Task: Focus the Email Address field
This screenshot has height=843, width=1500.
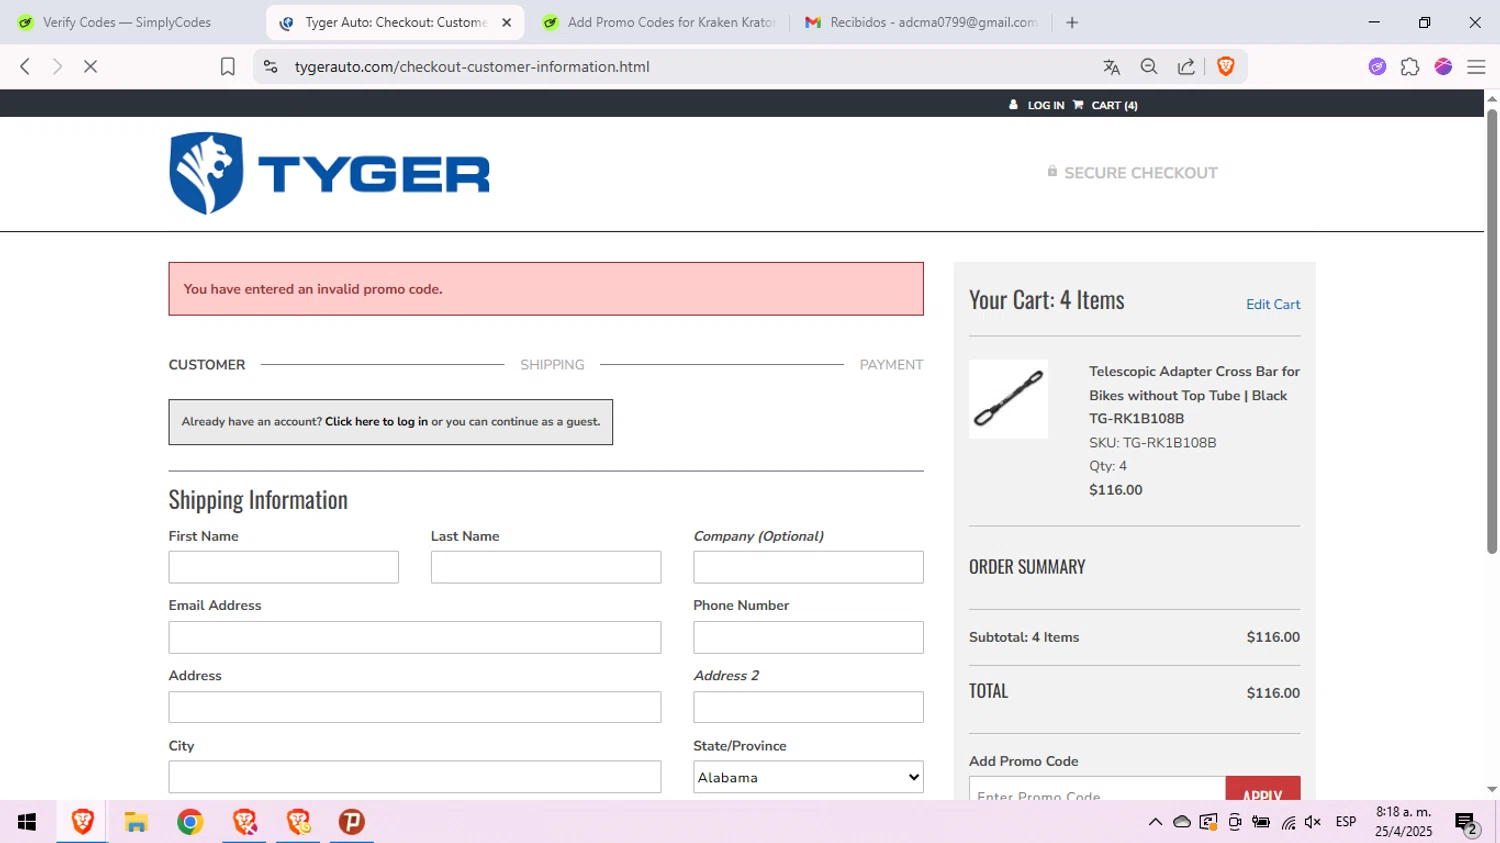Action: tap(415, 637)
